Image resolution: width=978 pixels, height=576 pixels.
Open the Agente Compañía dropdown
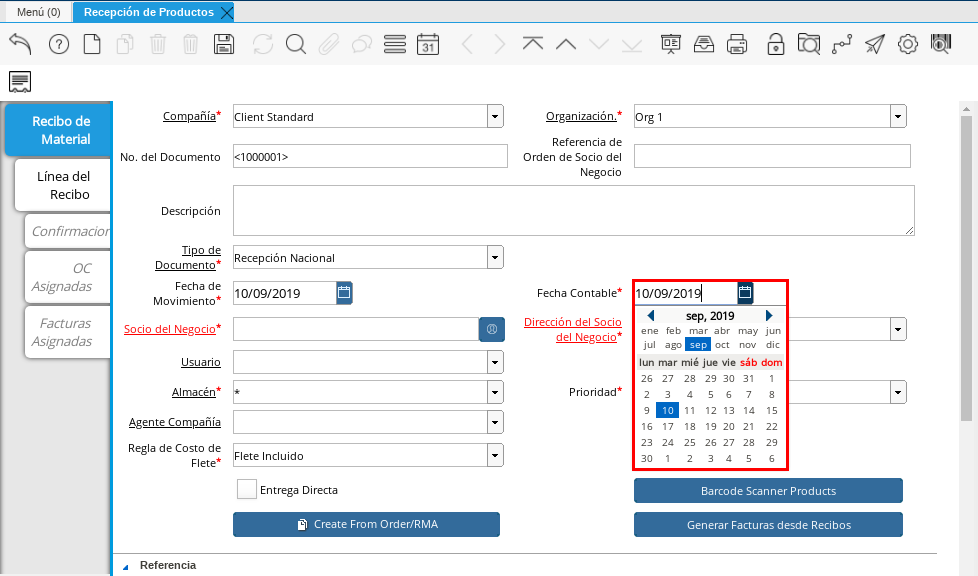[495, 422]
